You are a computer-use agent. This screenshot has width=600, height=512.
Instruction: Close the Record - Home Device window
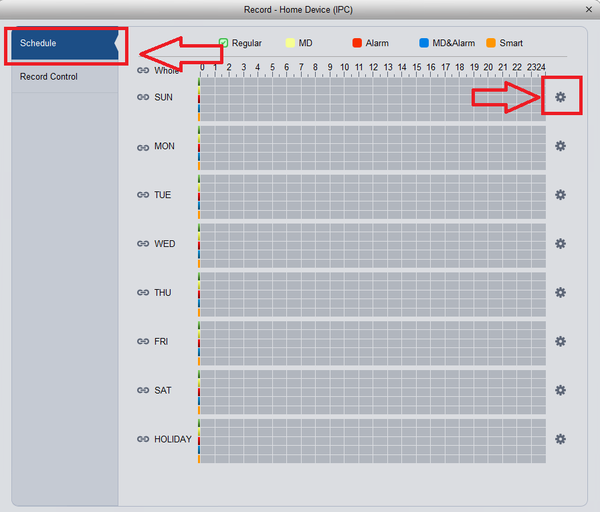[x=589, y=10]
